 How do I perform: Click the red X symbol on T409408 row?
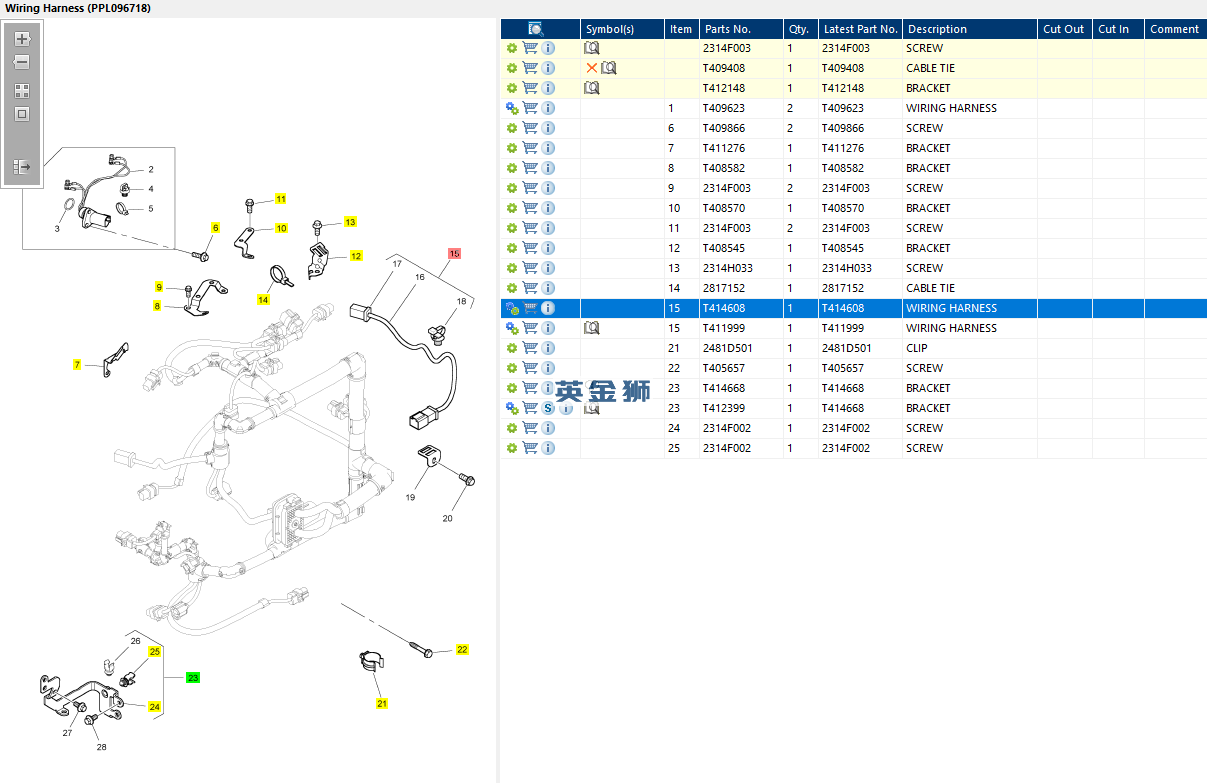coord(592,68)
